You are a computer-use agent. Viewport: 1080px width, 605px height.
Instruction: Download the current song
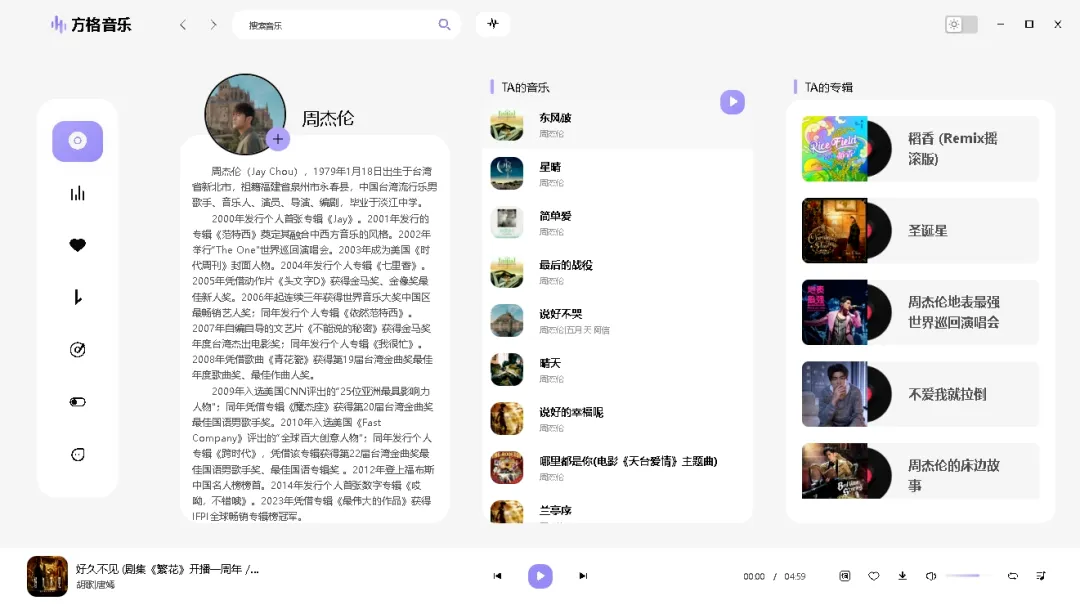pos(902,576)
